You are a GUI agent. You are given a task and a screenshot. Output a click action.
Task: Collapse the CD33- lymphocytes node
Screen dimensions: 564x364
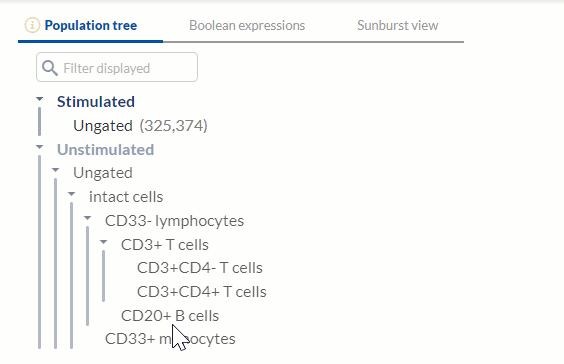click(x=87, y=218)
